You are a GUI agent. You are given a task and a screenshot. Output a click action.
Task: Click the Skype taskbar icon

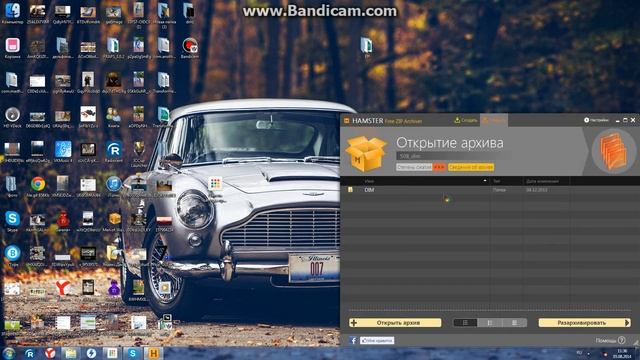point(133,353)
